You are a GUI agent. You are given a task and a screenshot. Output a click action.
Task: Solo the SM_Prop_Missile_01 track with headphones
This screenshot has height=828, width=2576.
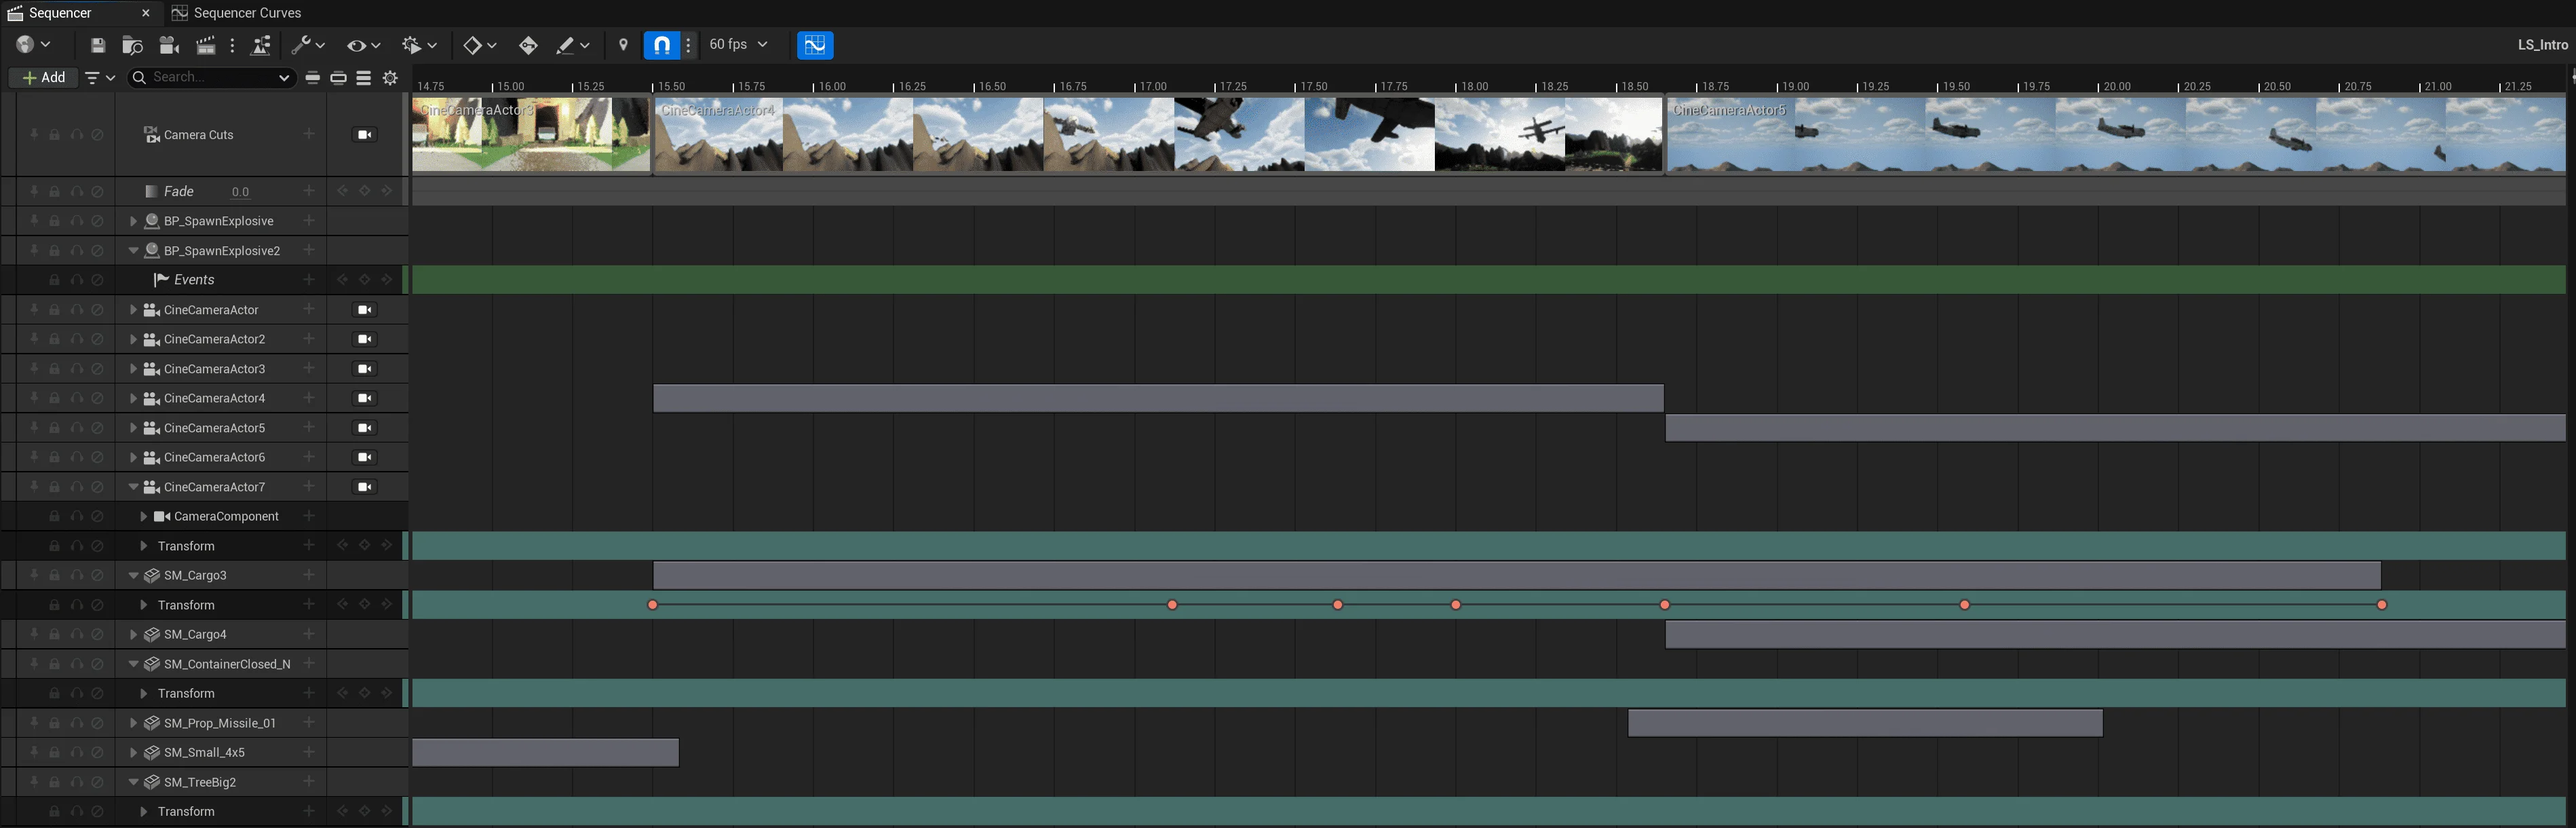pyautogui.click(x=76, y=723)
